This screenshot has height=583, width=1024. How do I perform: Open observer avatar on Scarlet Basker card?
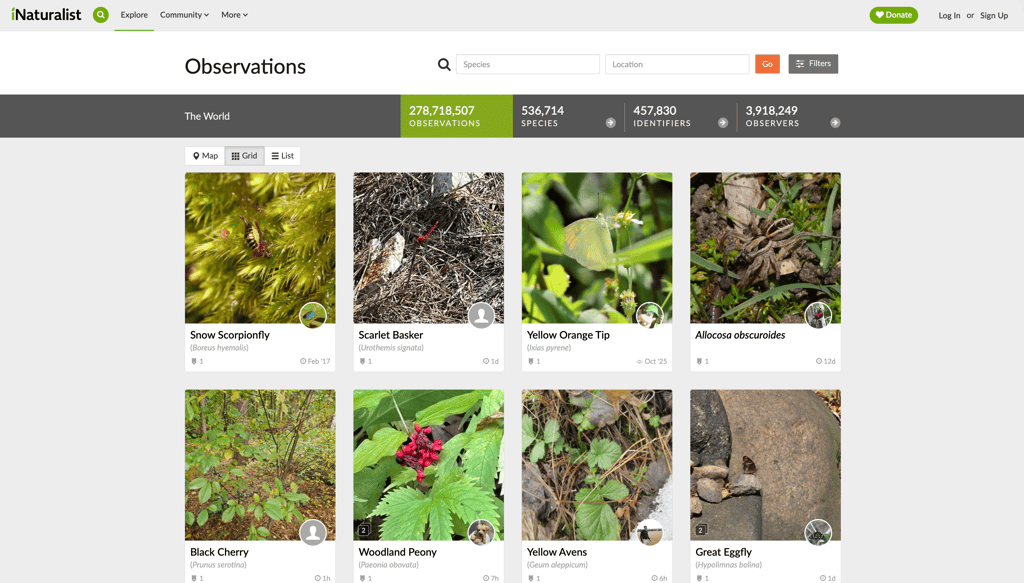tap(481, 315)
